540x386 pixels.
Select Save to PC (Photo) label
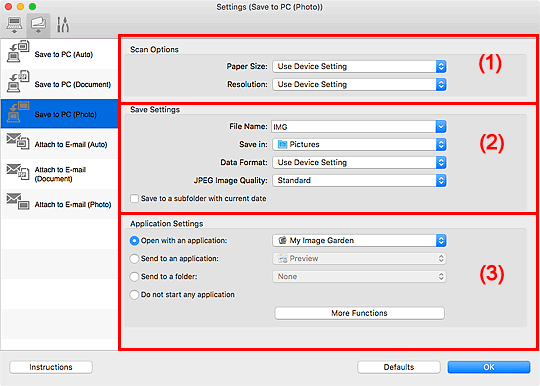pos(65,114)
